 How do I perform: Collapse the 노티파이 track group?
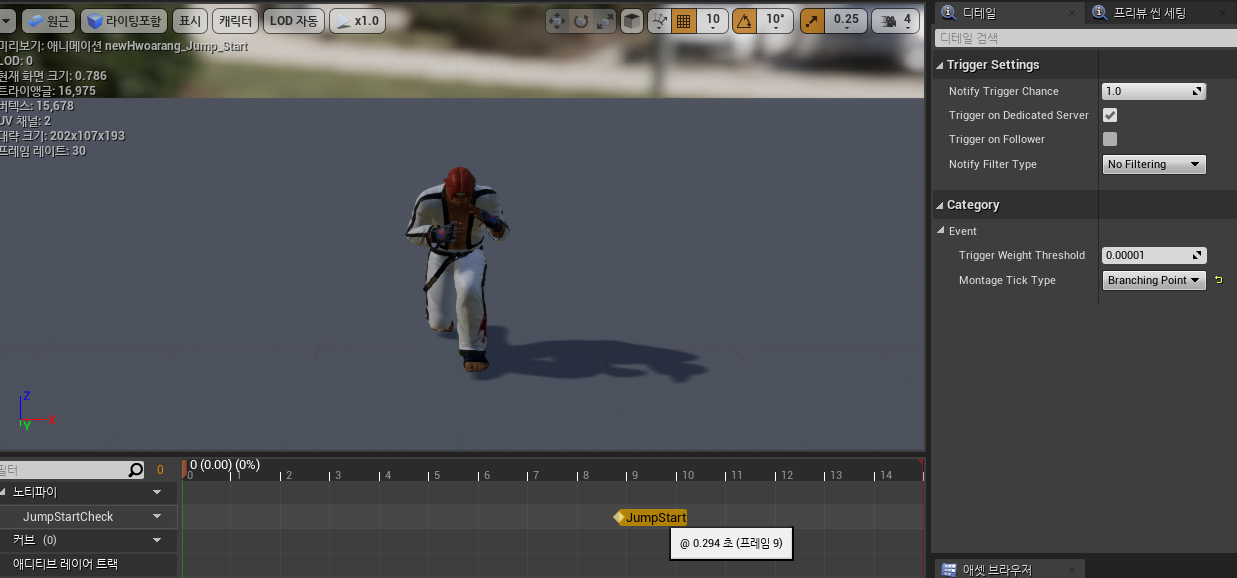[x=3, y=492]
